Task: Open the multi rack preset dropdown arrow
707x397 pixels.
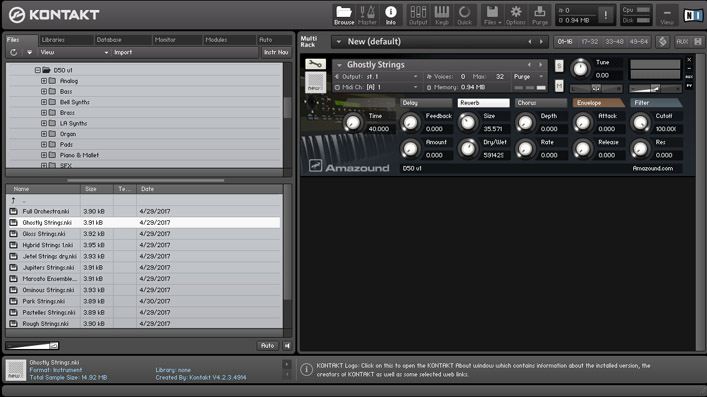Action: pyautogui.click(x=339, y=42)
